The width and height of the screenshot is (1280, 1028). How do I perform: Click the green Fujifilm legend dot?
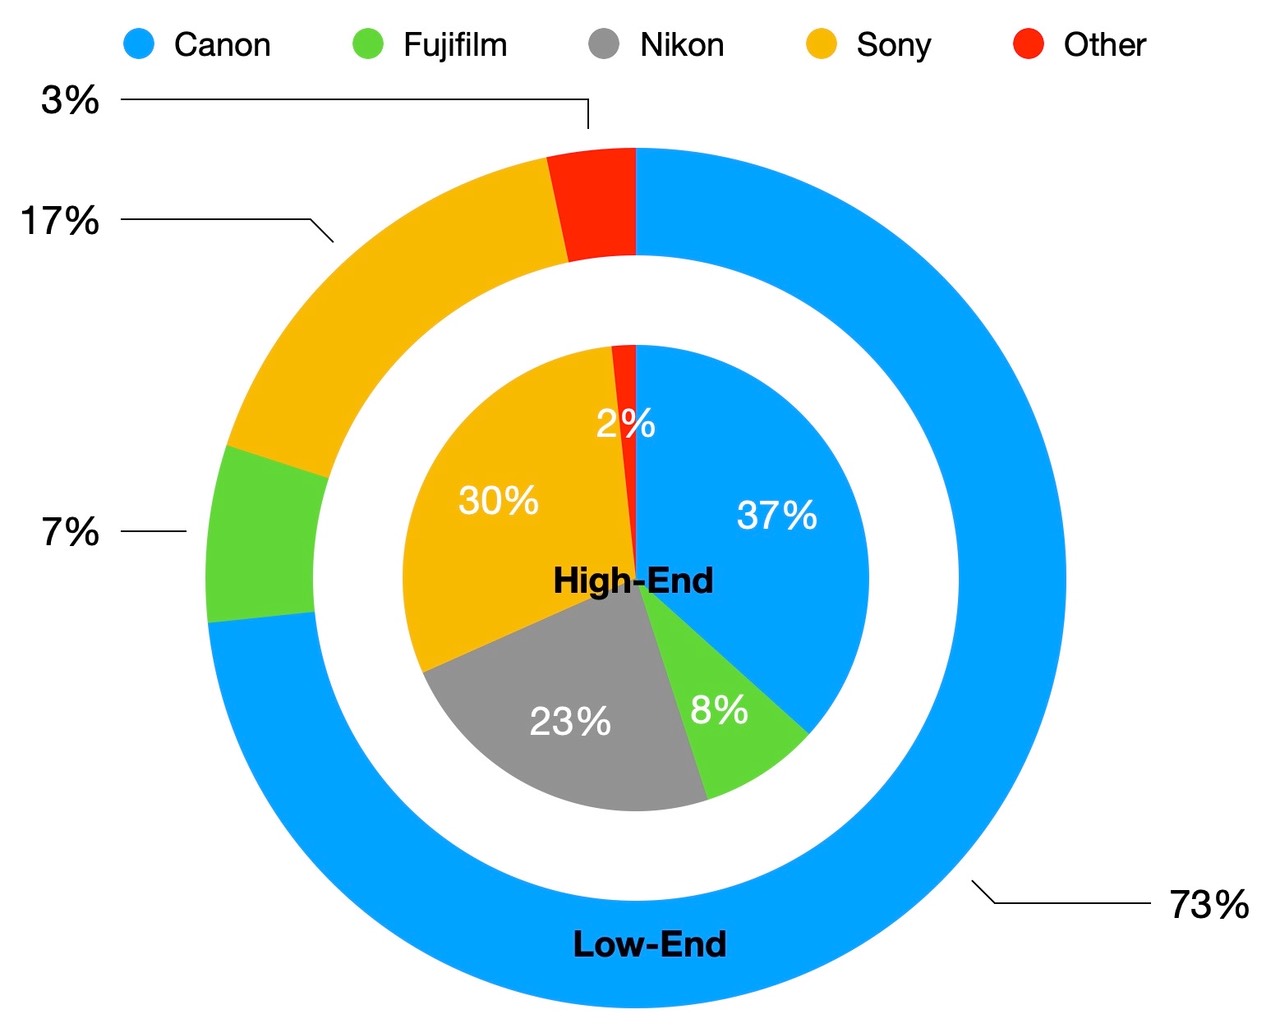368,44
